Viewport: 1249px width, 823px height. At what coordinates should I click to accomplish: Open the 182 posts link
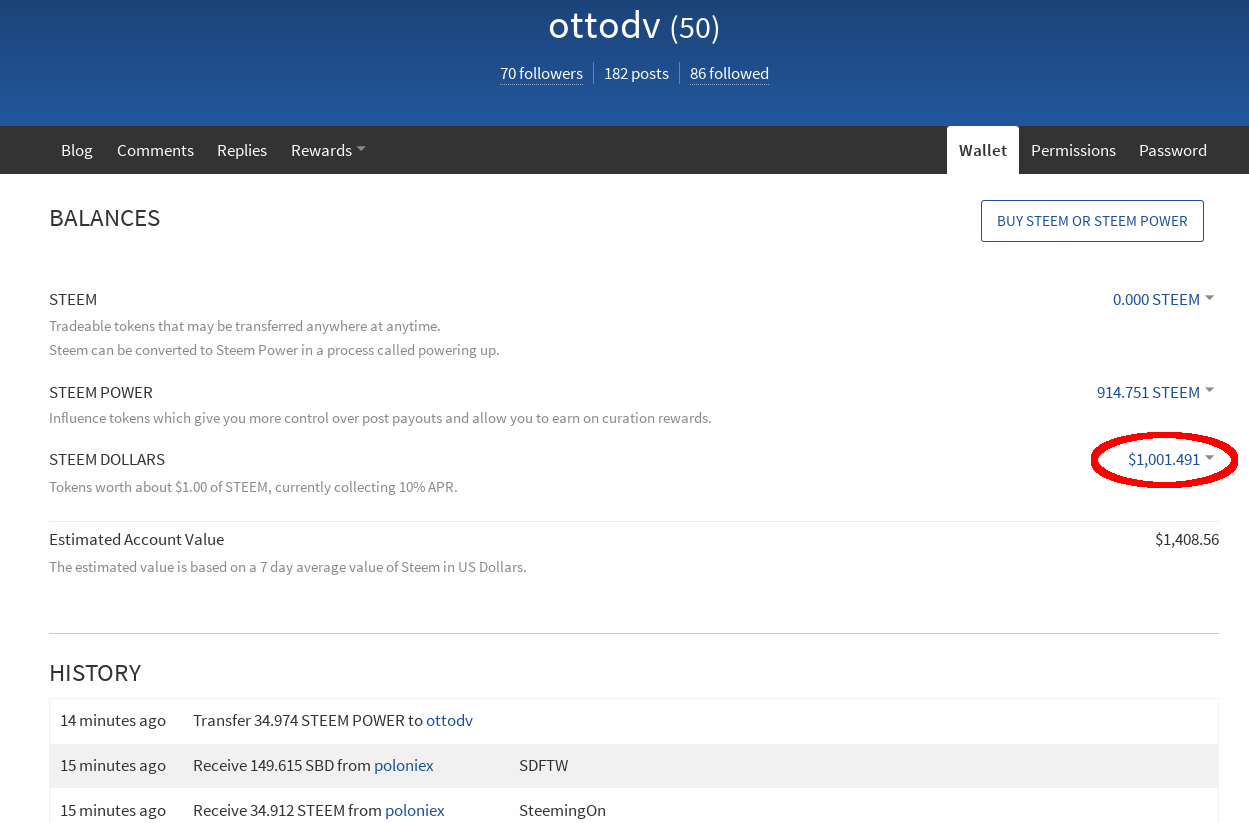636,73
